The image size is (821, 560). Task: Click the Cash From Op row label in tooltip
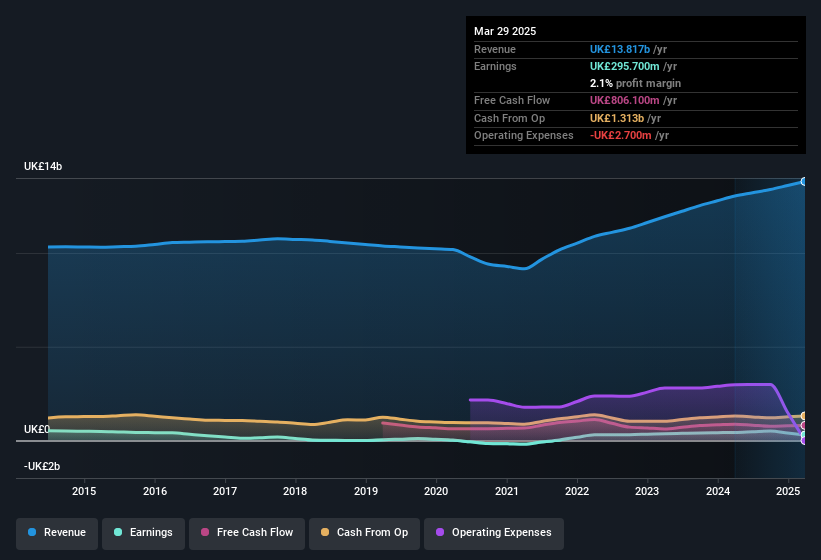point(509,118)
